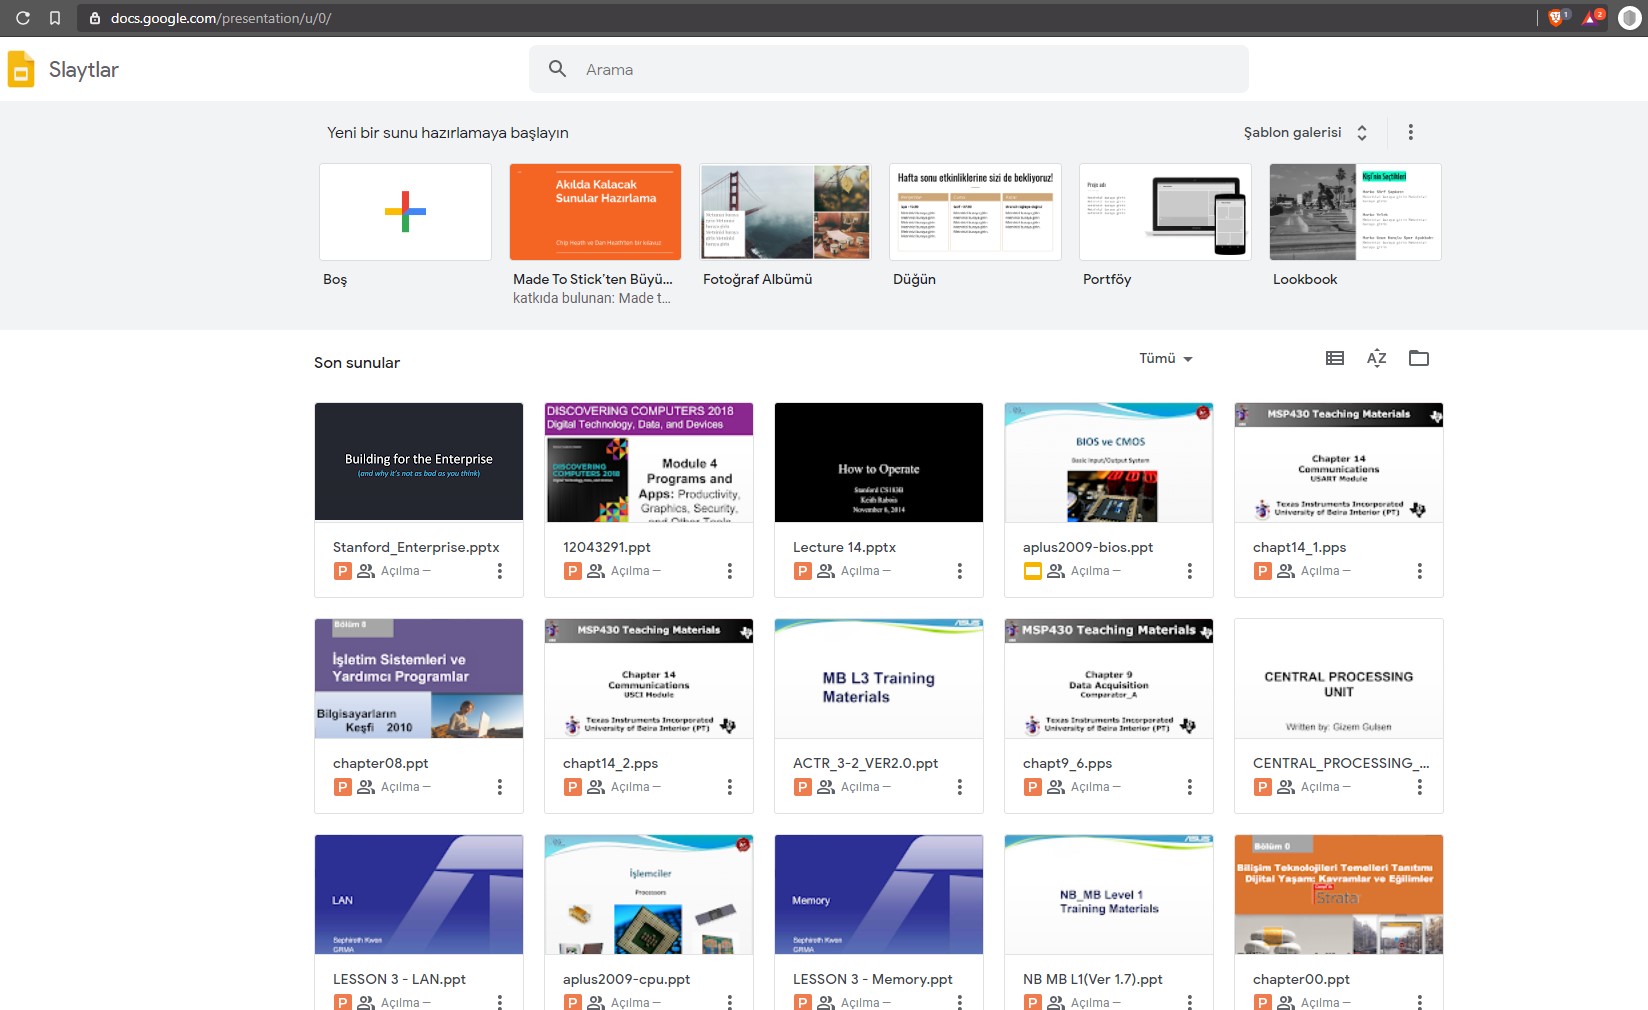Screen dimensions: 1648x1010
Task: Choose the Fotoğraf Albümü template
Action: 785,212
